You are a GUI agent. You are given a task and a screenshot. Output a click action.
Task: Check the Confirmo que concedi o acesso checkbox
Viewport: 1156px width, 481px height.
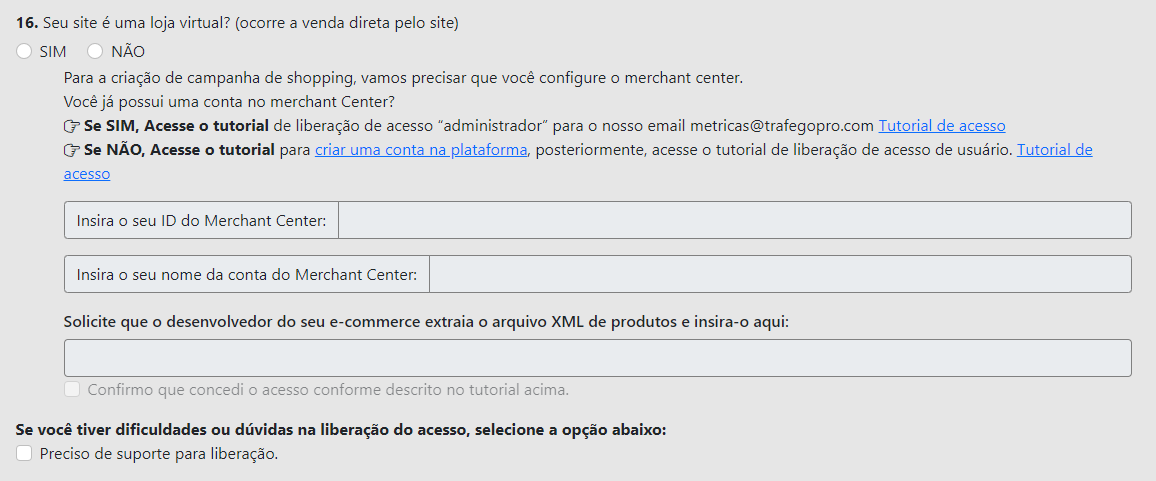tap(72, 390)
